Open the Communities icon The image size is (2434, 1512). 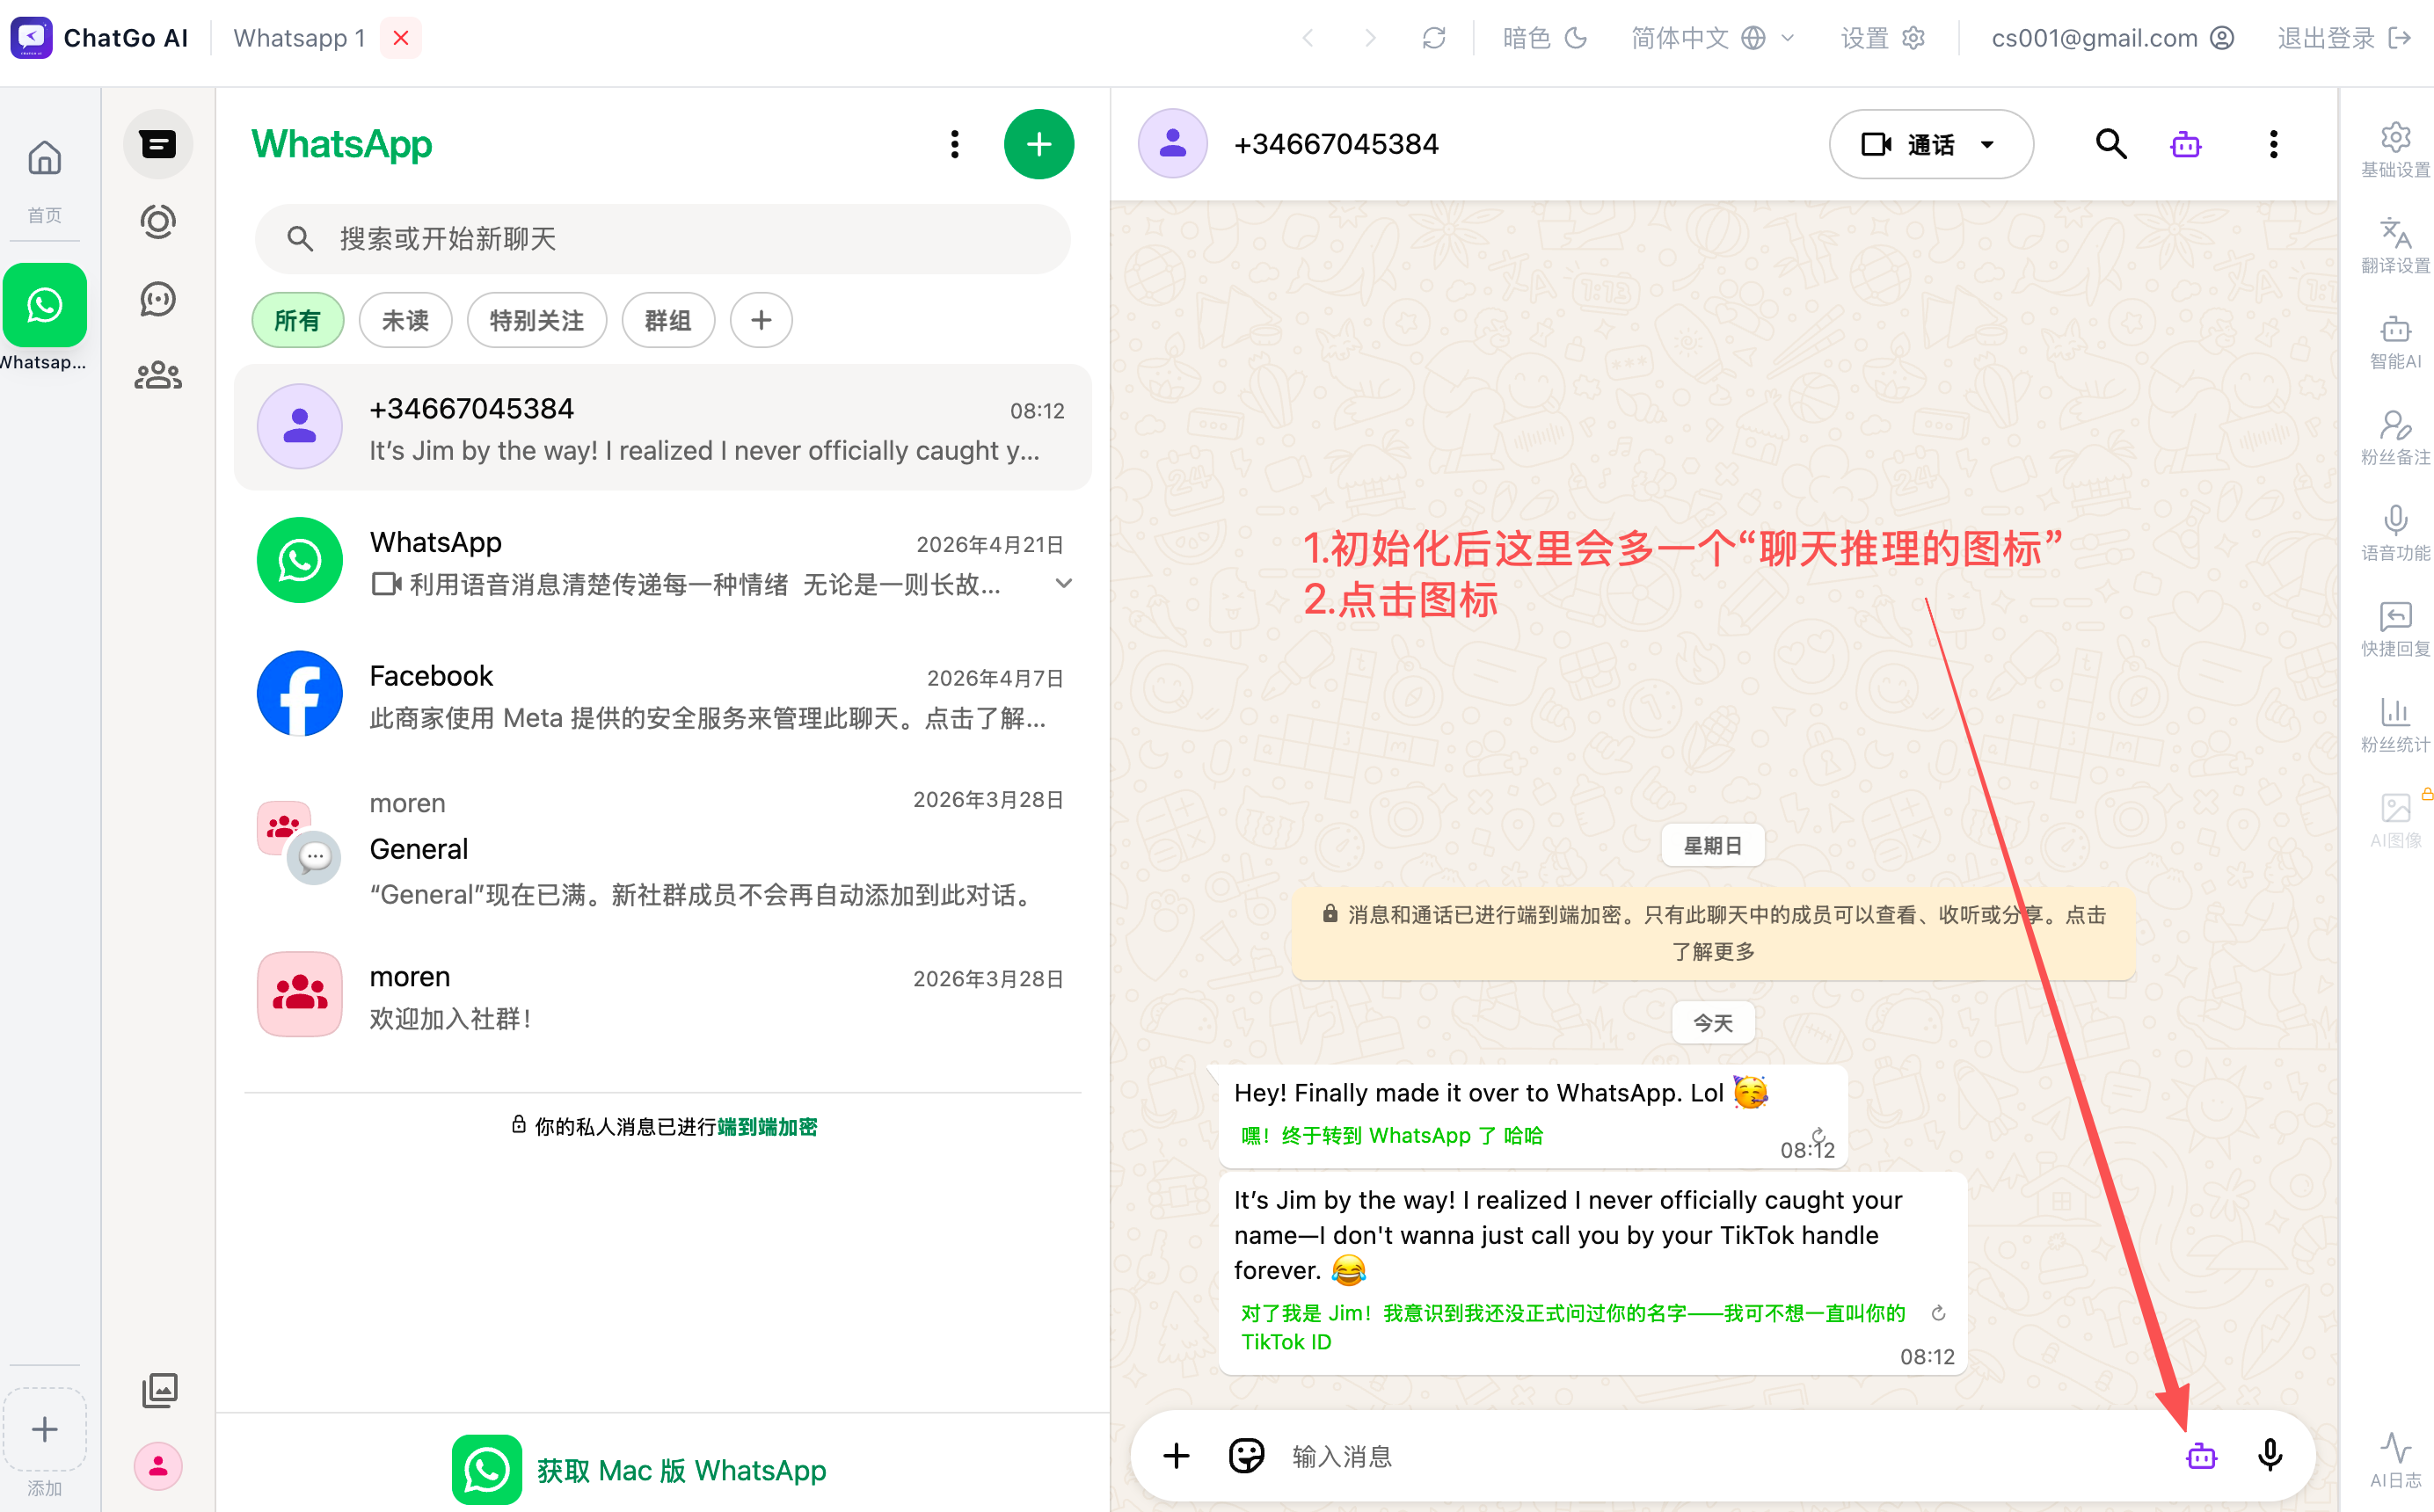coord(158,376)
